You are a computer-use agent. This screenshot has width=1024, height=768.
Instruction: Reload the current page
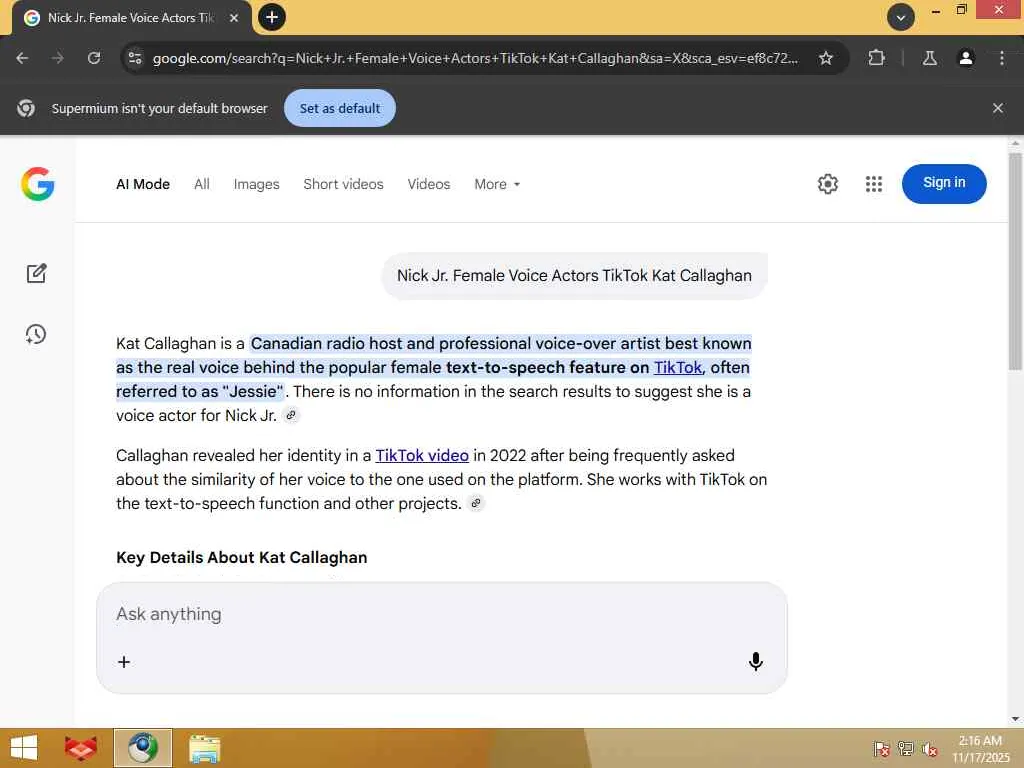tap(94, 58)
